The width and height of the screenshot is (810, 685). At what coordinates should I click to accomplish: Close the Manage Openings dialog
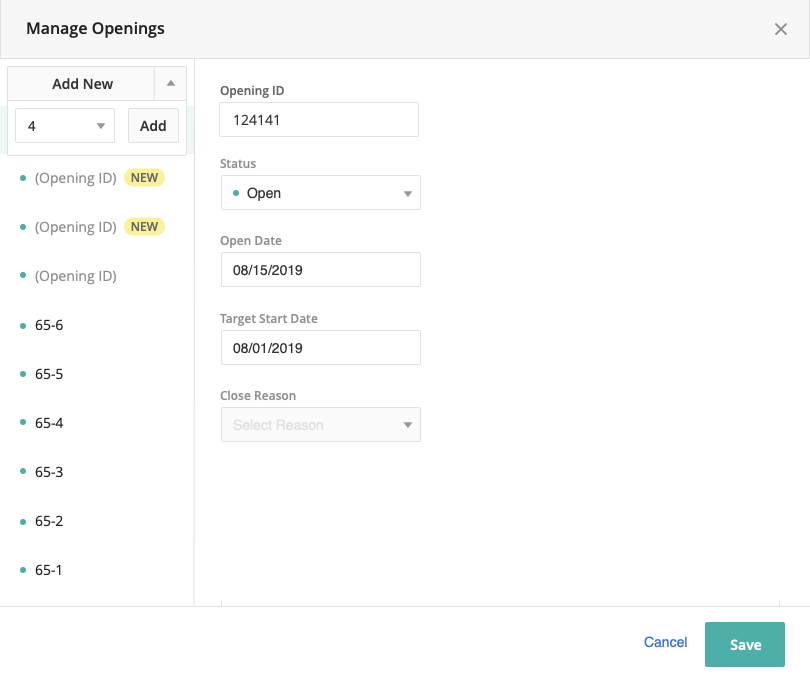[x=781, y=29]
